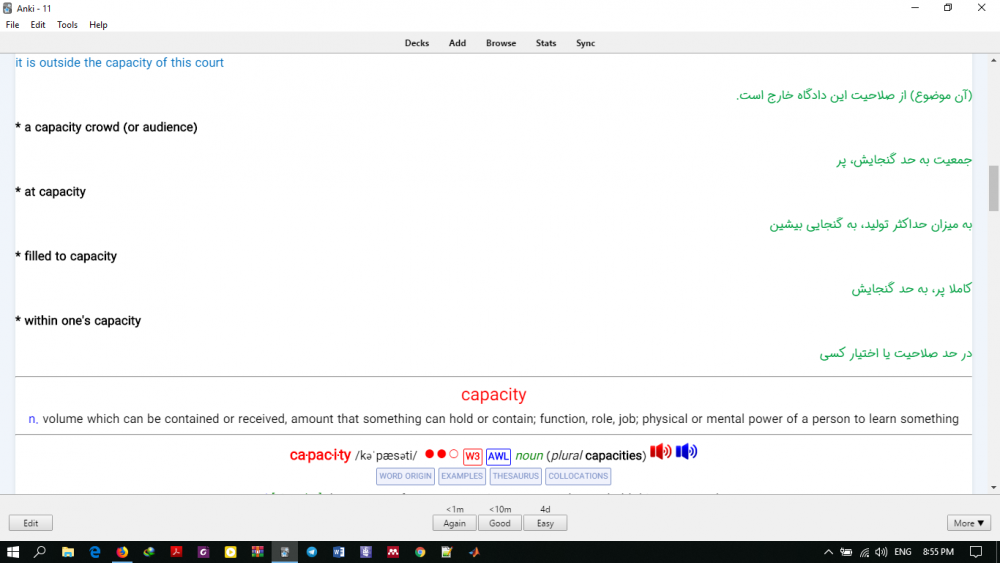
Task: Go to the Browse tab
Action: [x=501, y=43]
